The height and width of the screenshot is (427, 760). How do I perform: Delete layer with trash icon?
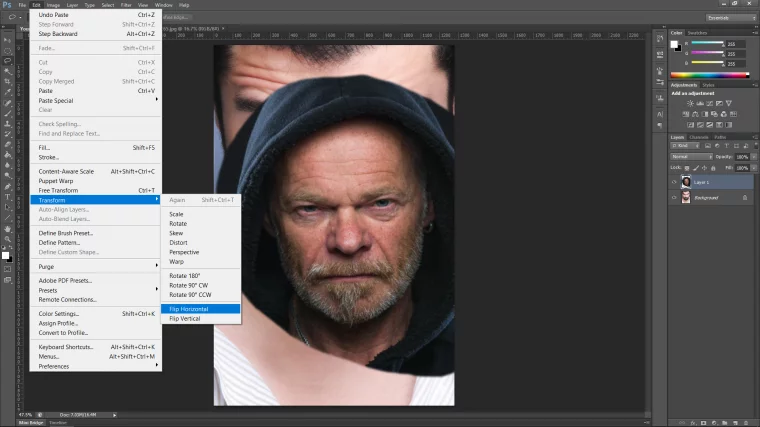tap(746, 423)
